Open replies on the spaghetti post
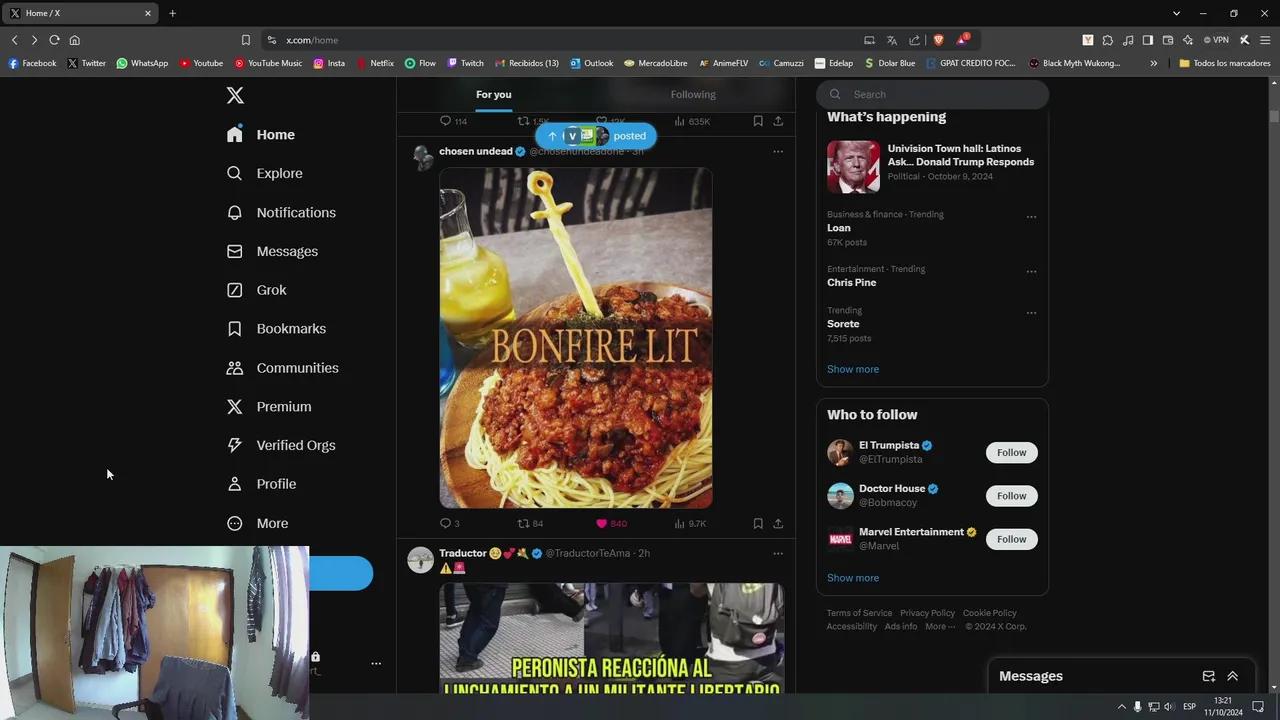 (446, 523)
